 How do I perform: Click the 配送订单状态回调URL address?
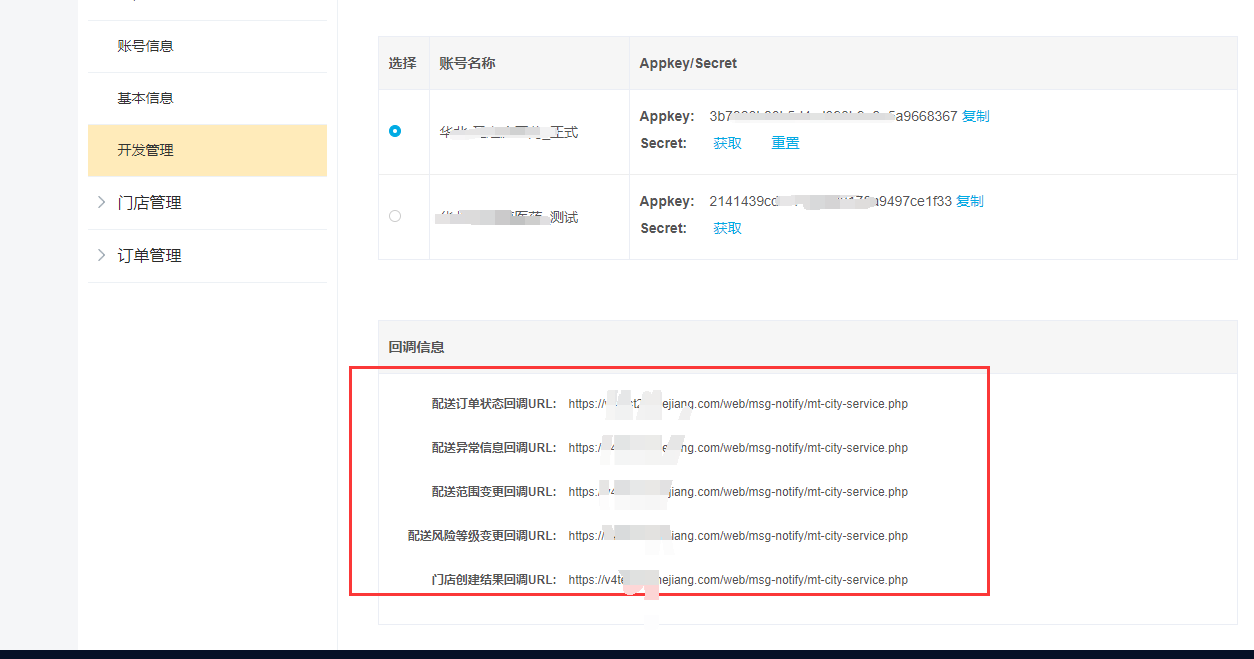(x=738, y=404)
